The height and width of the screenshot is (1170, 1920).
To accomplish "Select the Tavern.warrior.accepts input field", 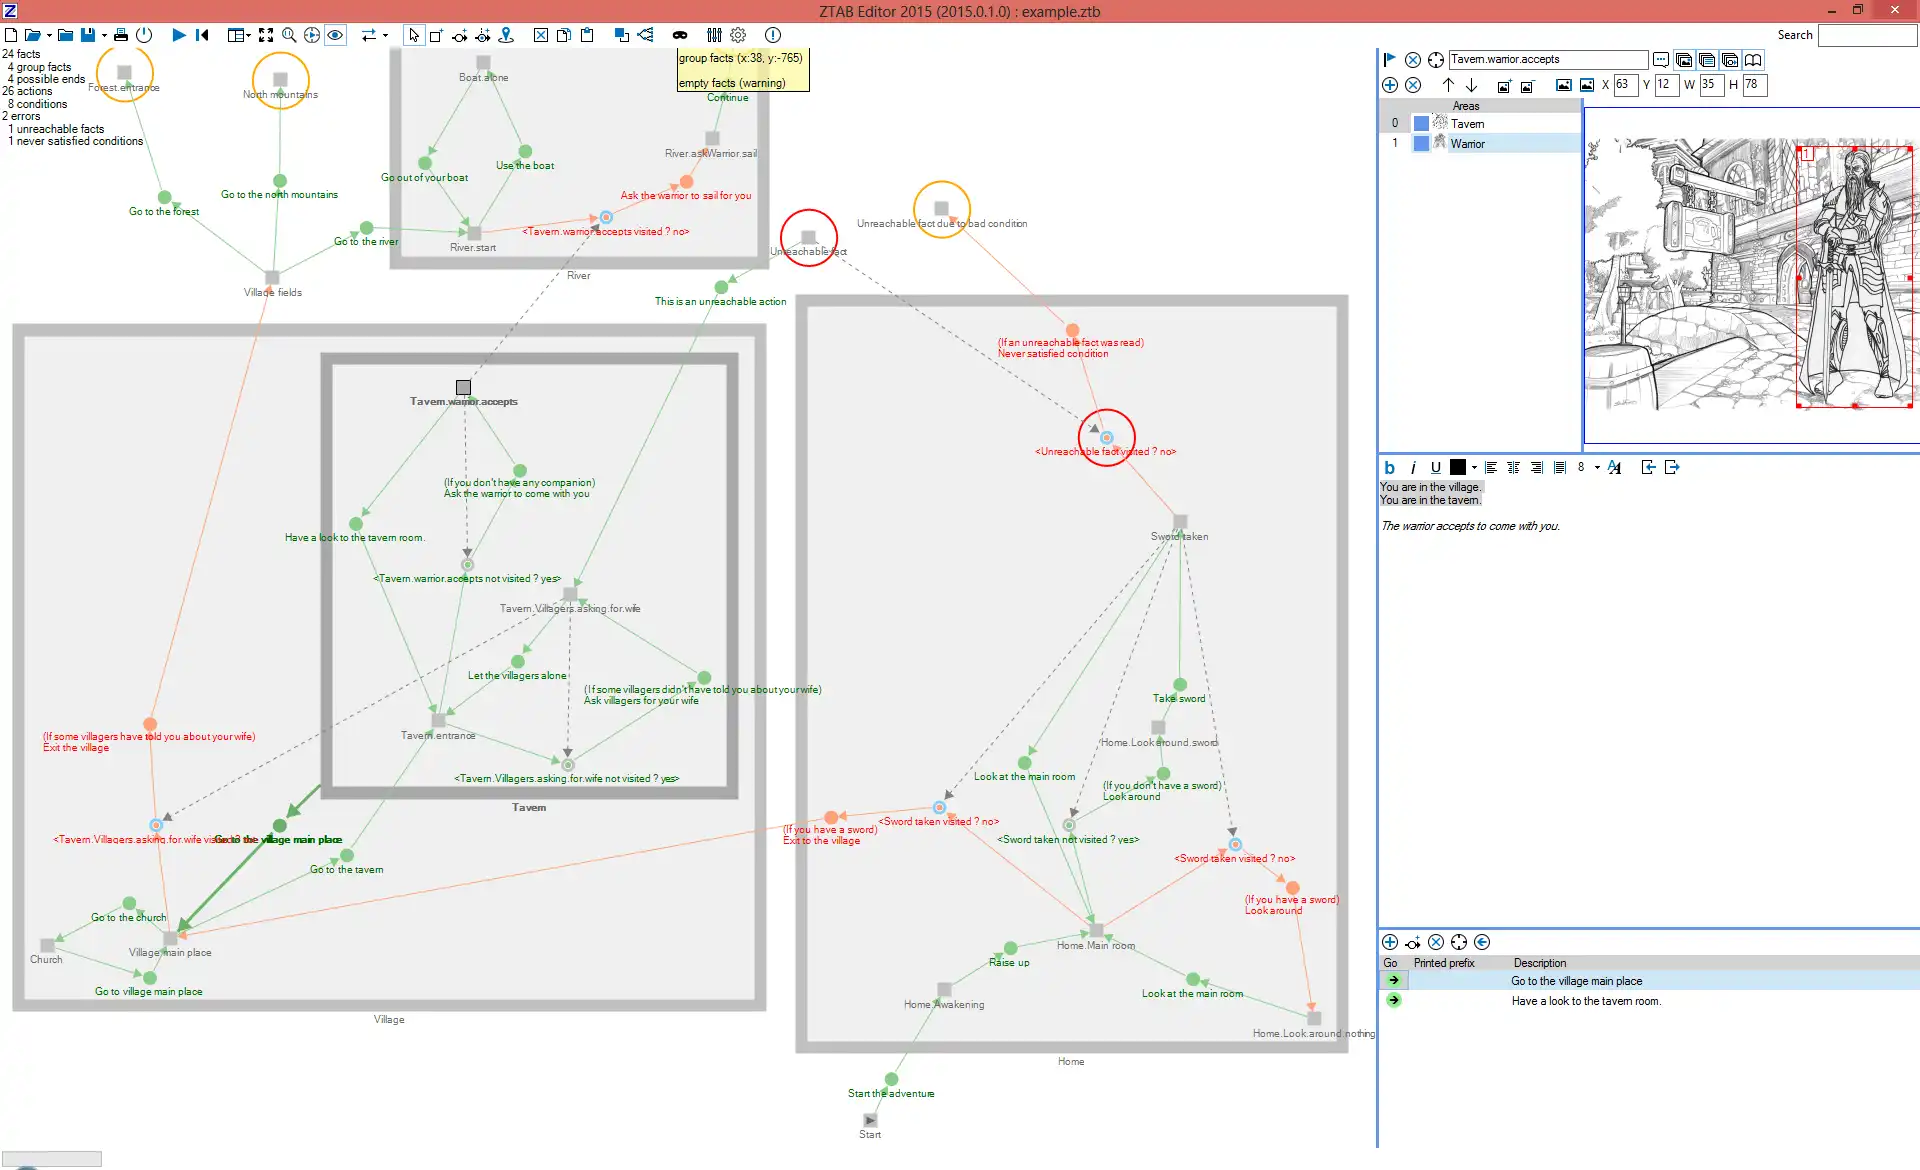I will pos(1548,59).
